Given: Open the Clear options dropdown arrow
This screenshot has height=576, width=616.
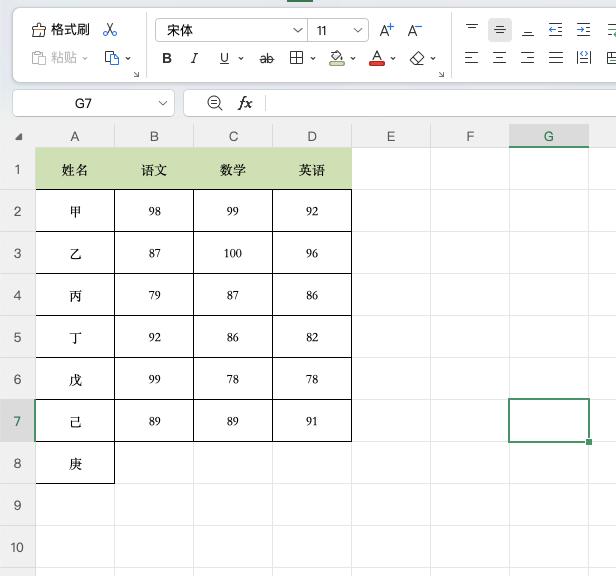Looking at the screenshot, I should click(433, 59).
